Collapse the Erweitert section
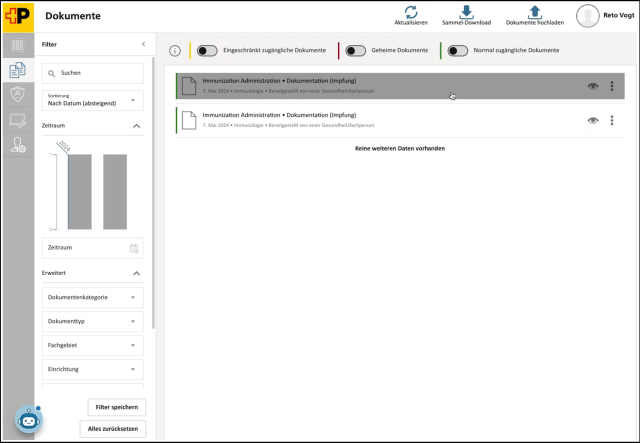Viewport: 640px width, 443px height. coord(137,273)
